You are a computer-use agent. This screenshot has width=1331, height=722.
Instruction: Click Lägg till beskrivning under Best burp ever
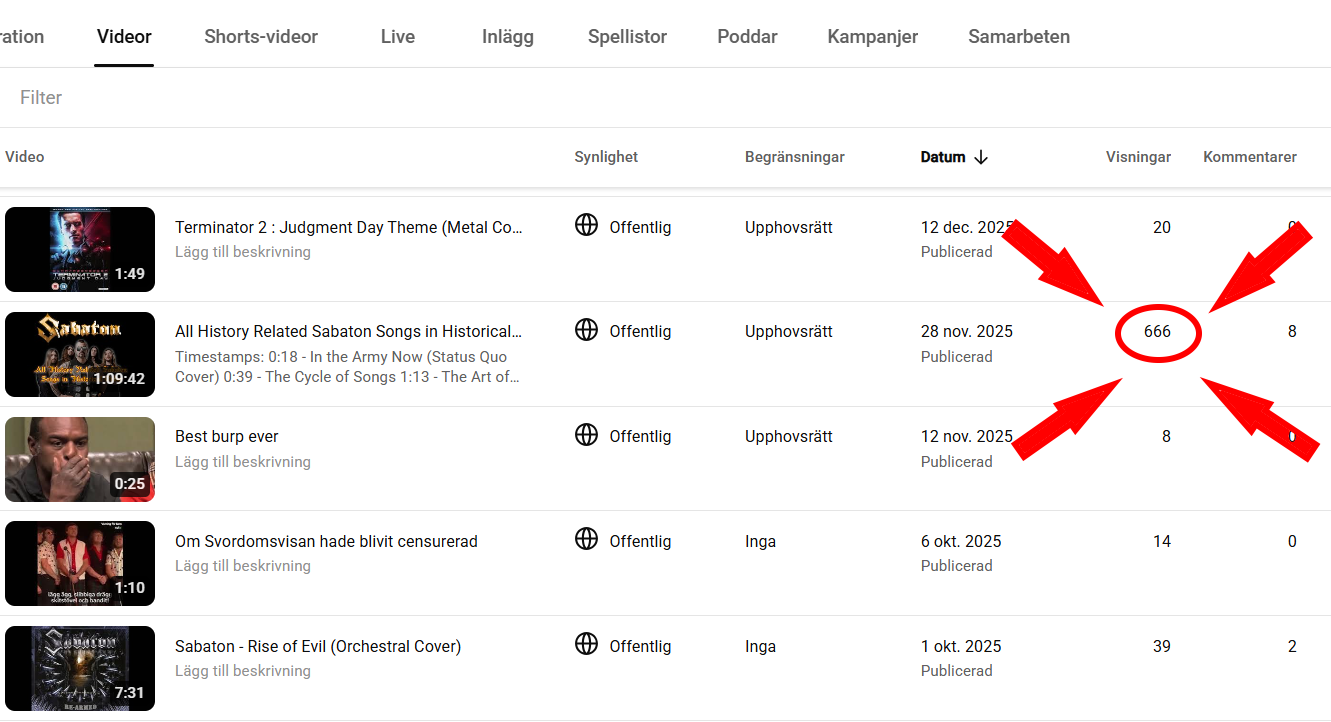click(243, 462)
